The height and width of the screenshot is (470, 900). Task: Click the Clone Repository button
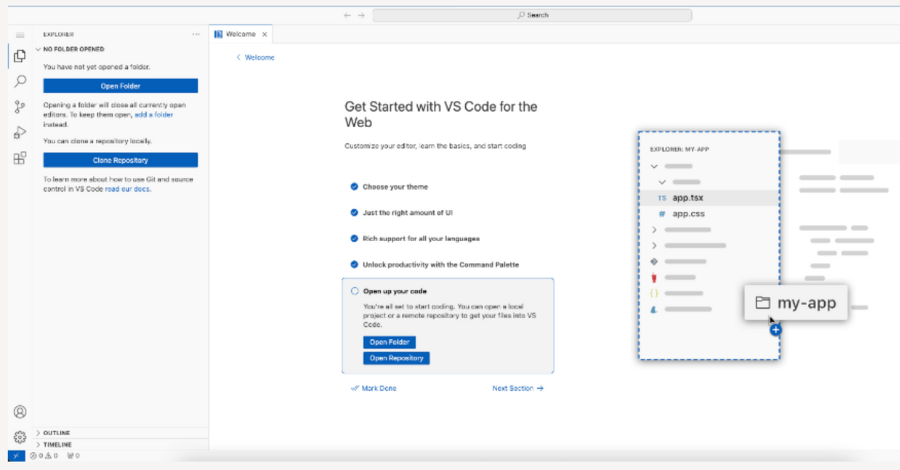(121, 160)
